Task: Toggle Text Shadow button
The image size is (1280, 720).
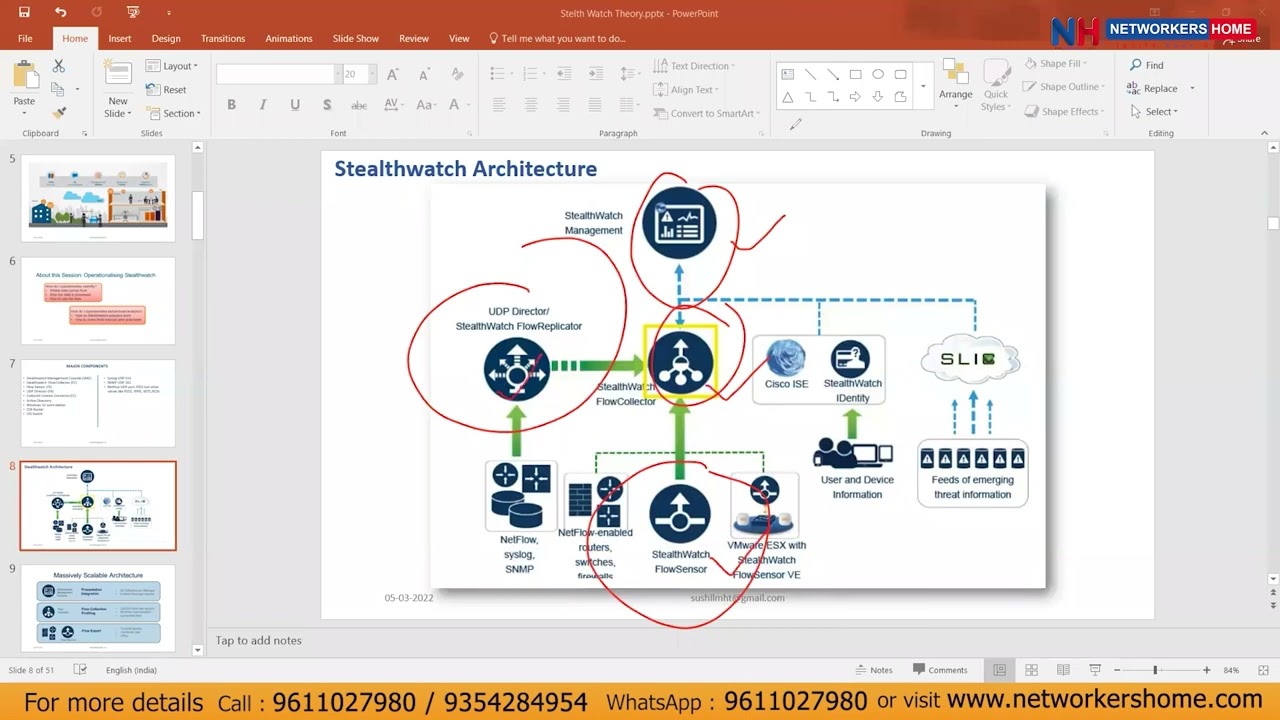Action: click(327, 105)
